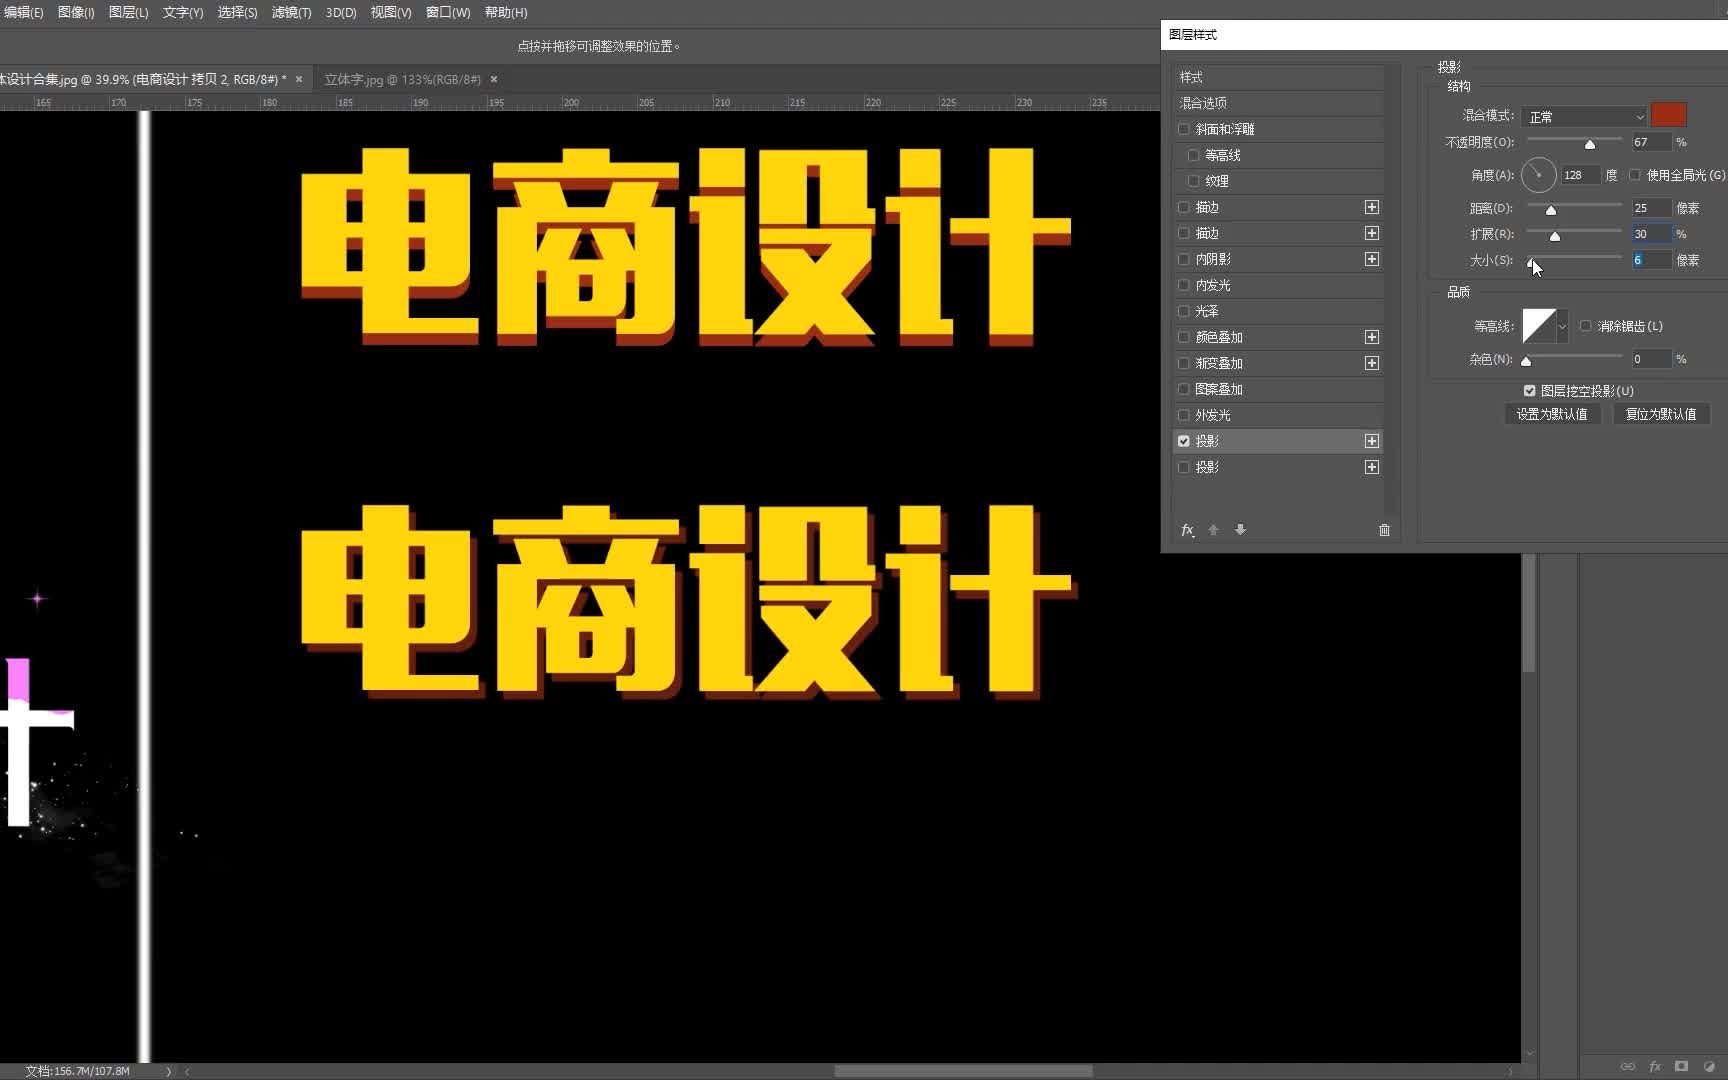
Task: Expand the fx icon flyout menu
Action: [x=1195, y=537]
